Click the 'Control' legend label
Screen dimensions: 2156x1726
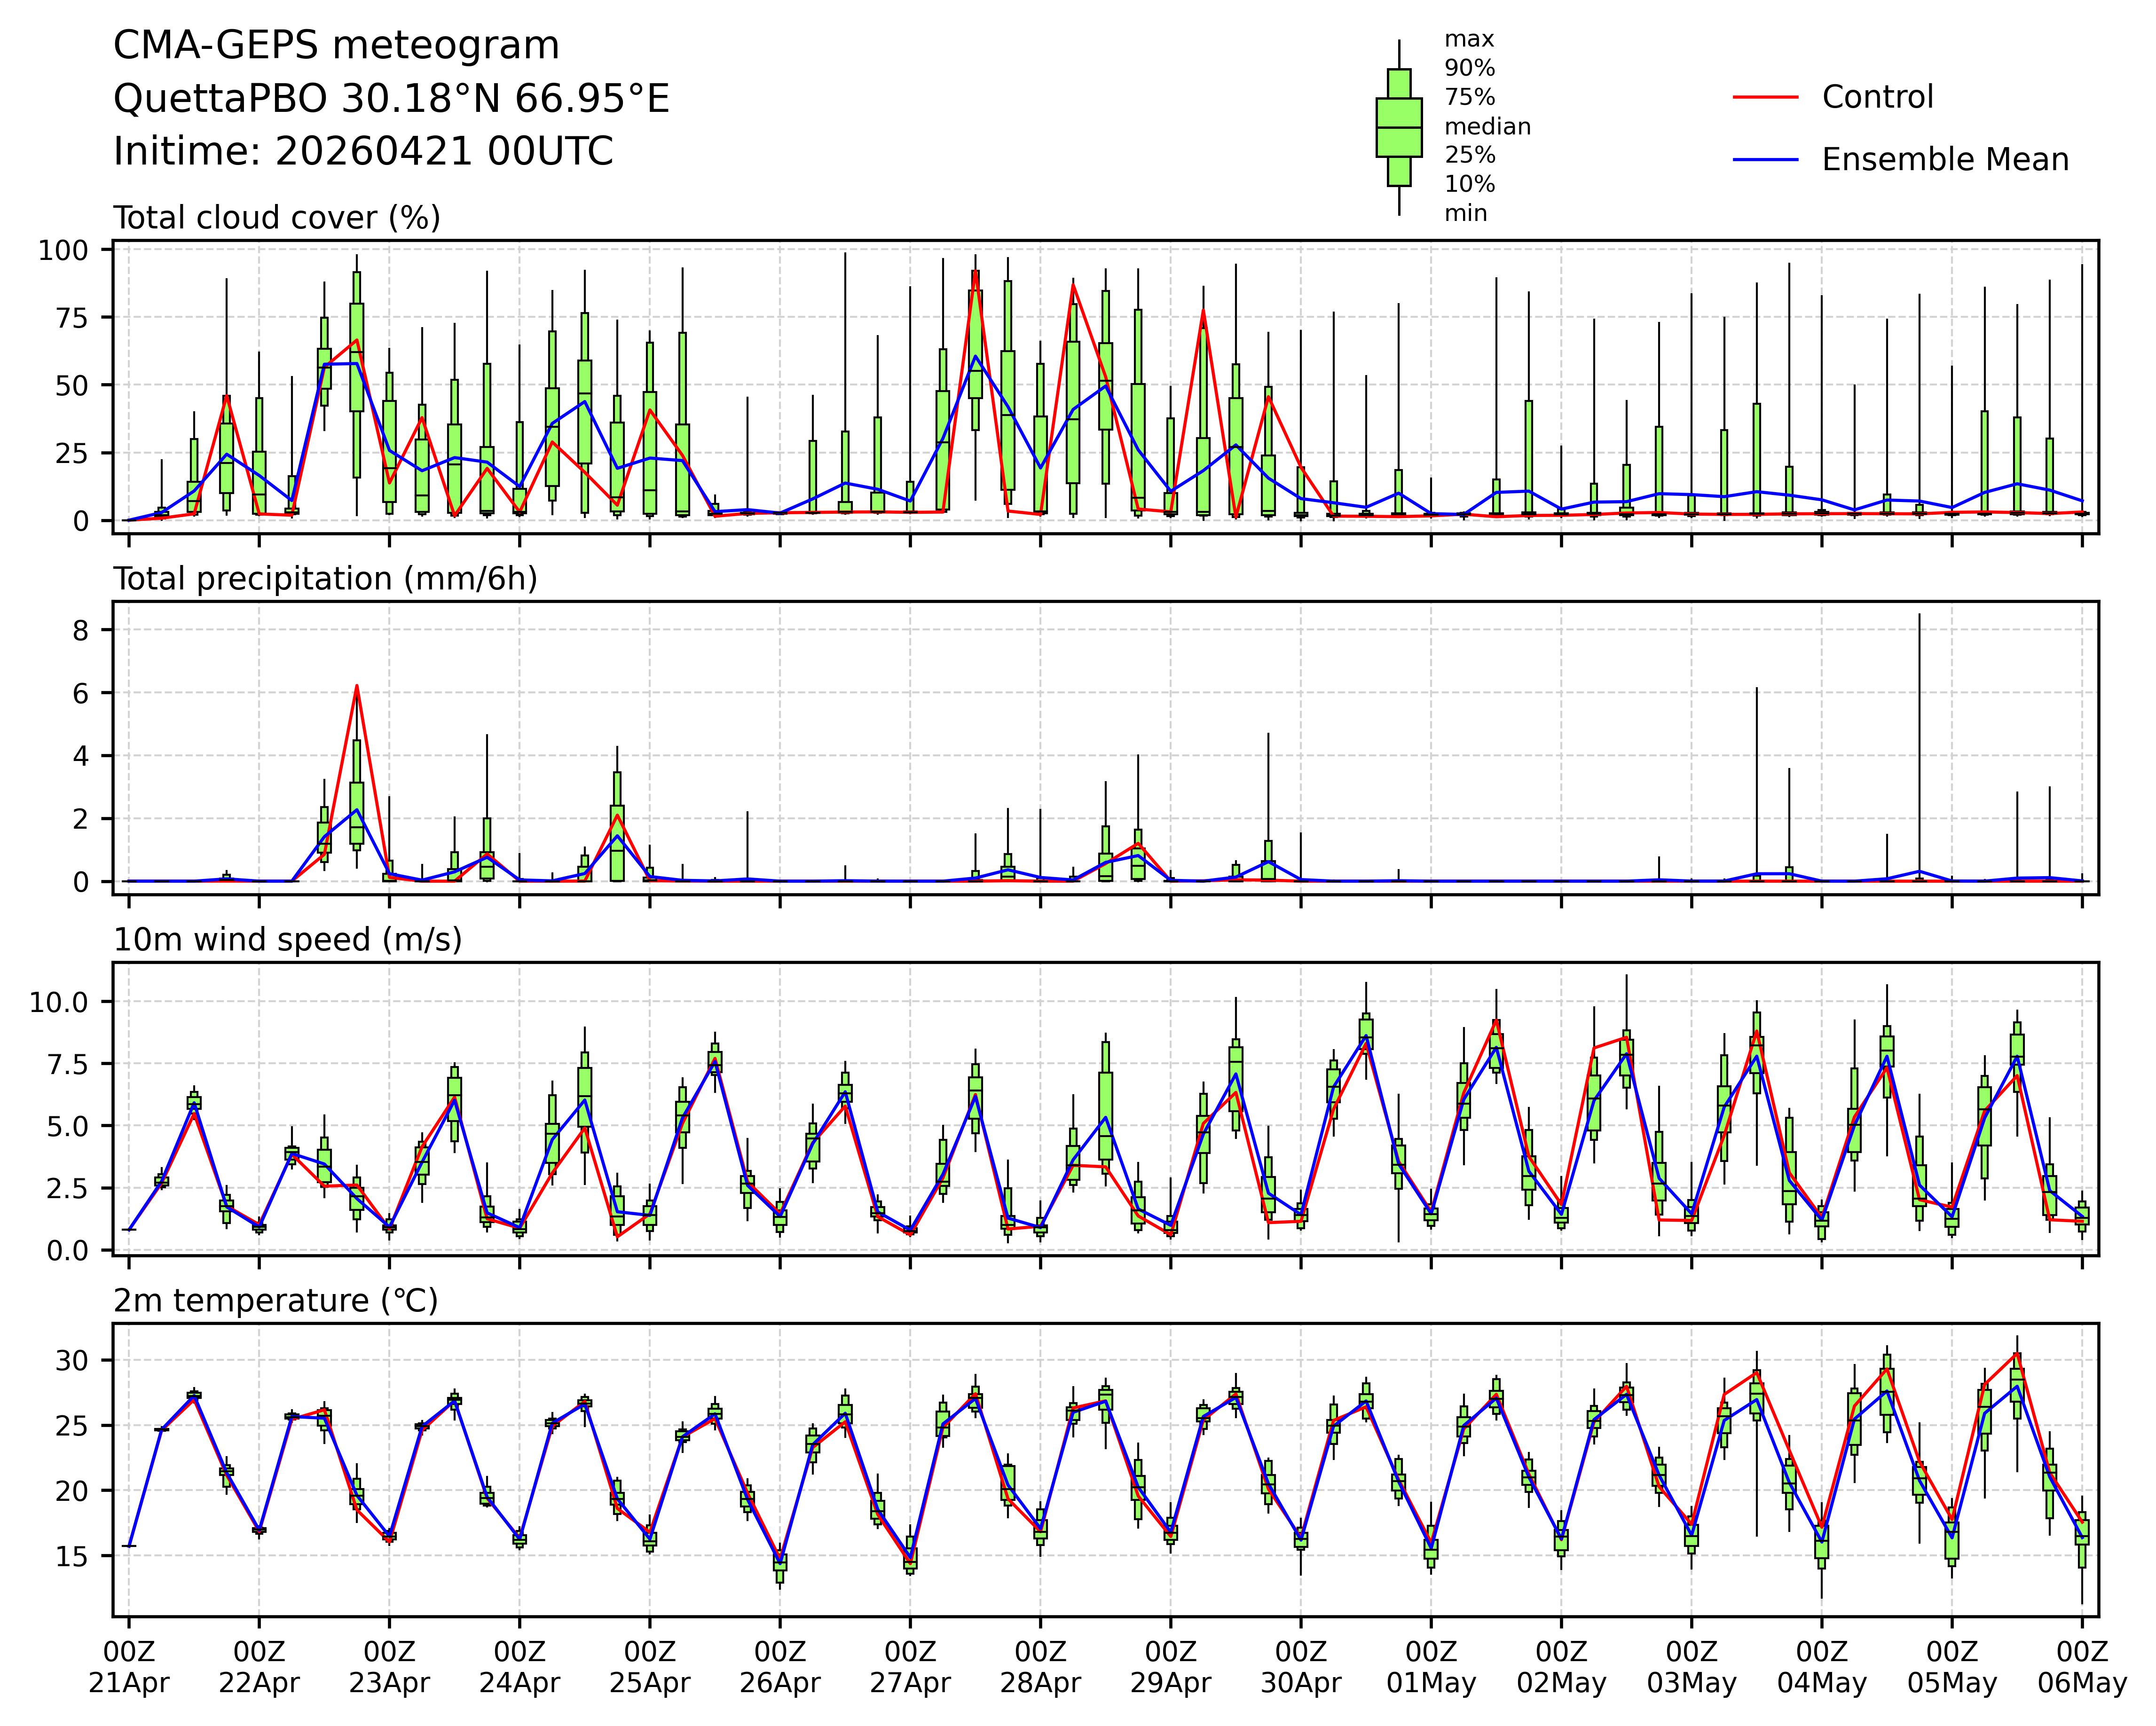tap(1877, 97)
